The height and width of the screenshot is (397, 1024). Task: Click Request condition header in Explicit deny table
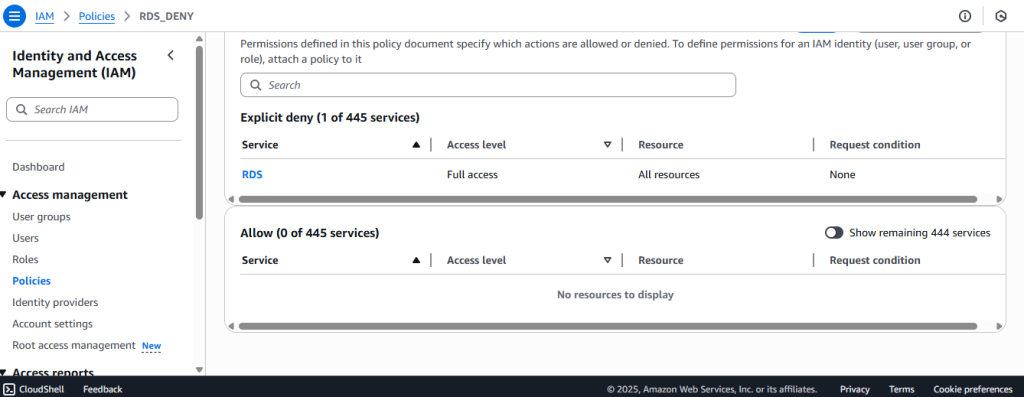point(874,145)
